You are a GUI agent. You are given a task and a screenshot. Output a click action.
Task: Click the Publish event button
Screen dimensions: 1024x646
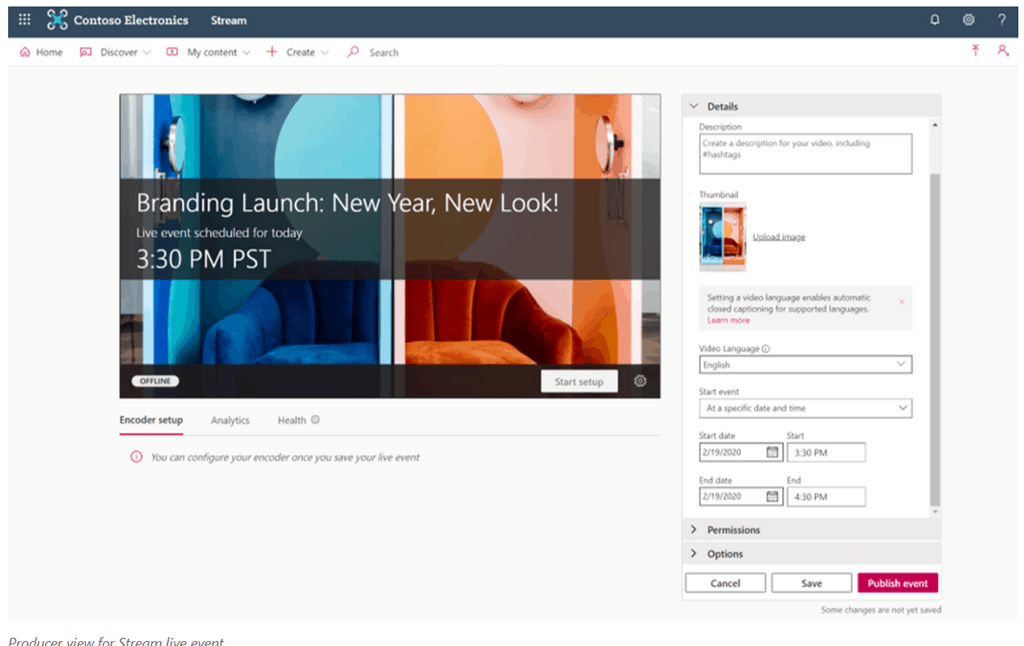pos(897,583)
